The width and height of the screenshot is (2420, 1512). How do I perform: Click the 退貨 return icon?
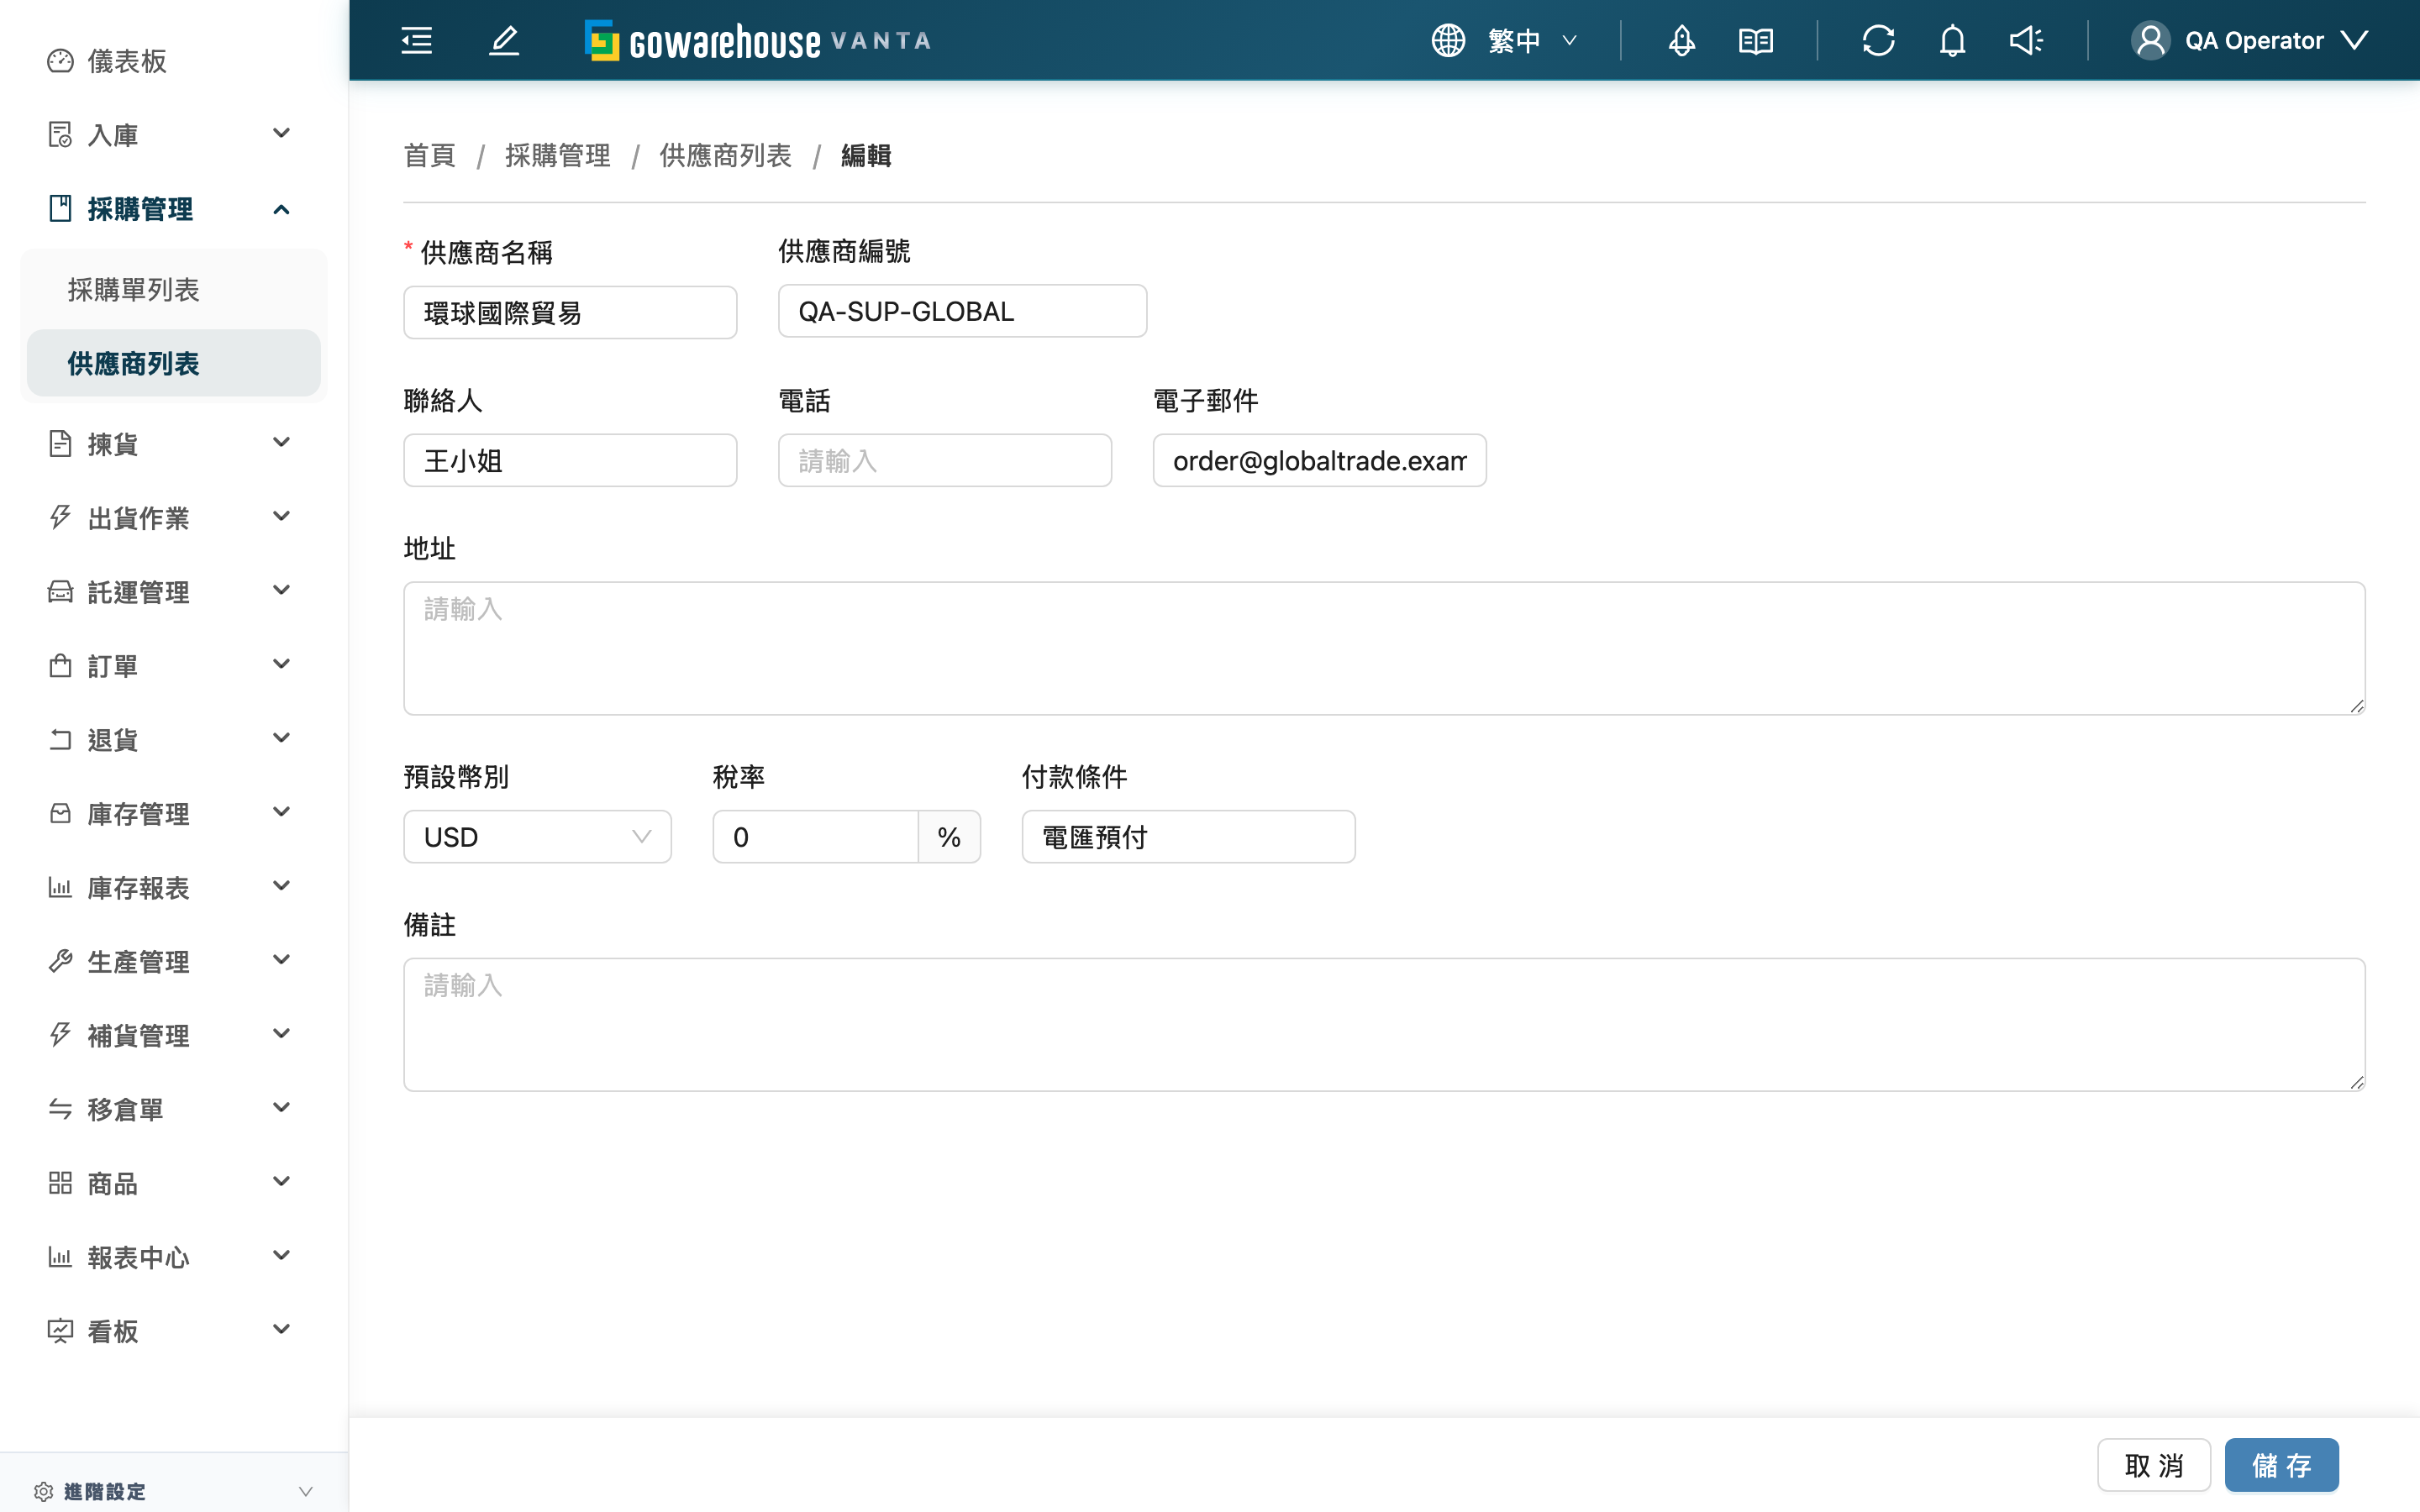click(x=60, y=739)
